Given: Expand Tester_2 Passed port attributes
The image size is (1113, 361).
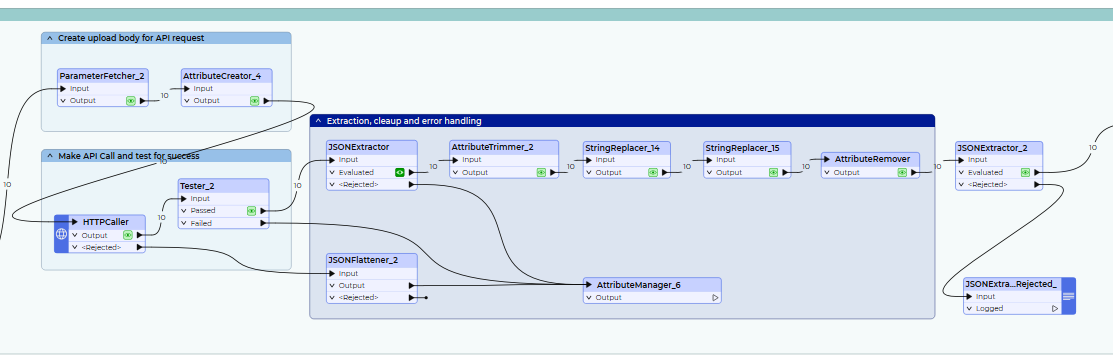Looking at the screenshot, I should coord(185,211).
